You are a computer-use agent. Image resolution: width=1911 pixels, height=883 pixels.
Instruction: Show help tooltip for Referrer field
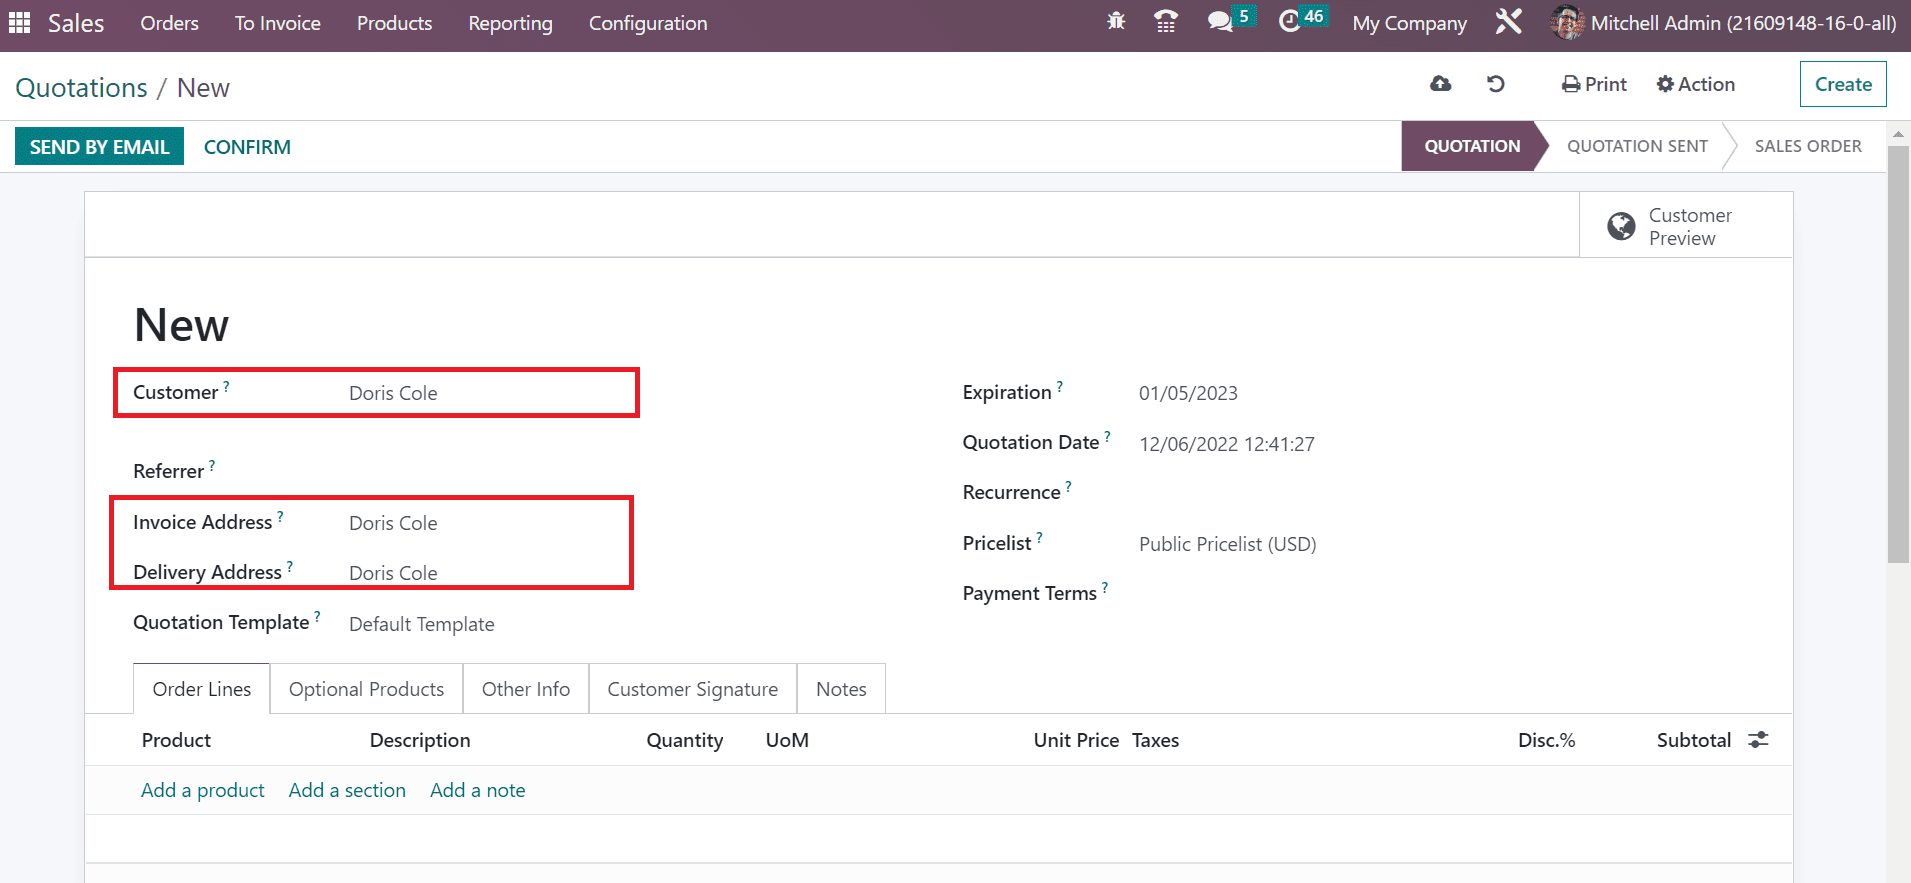[212, 465]
